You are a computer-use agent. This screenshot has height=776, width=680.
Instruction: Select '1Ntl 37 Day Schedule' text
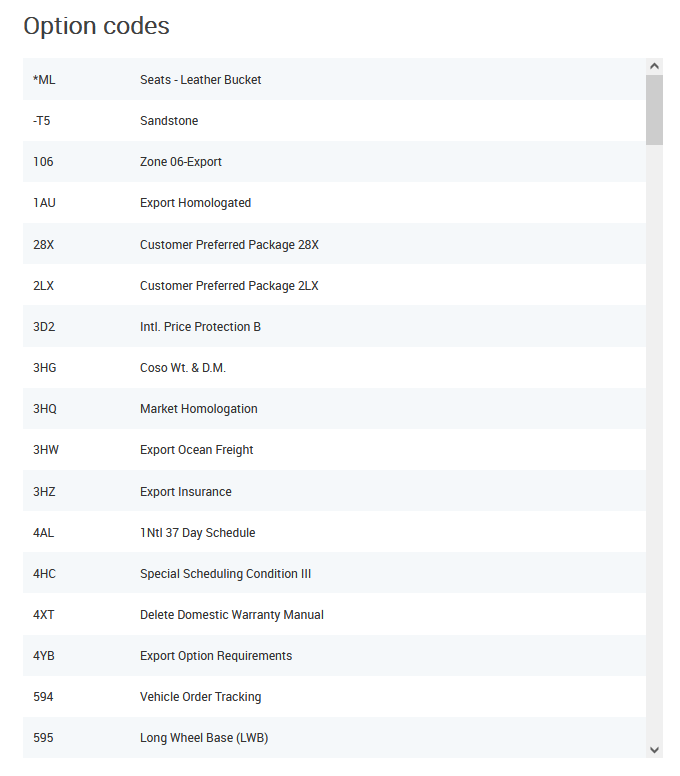pos(197,533)
